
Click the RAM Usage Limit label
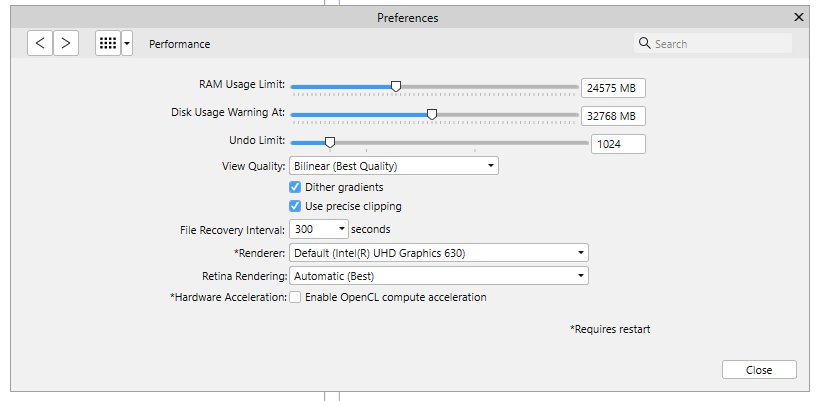pyautogui.click(x=242, y=84)
